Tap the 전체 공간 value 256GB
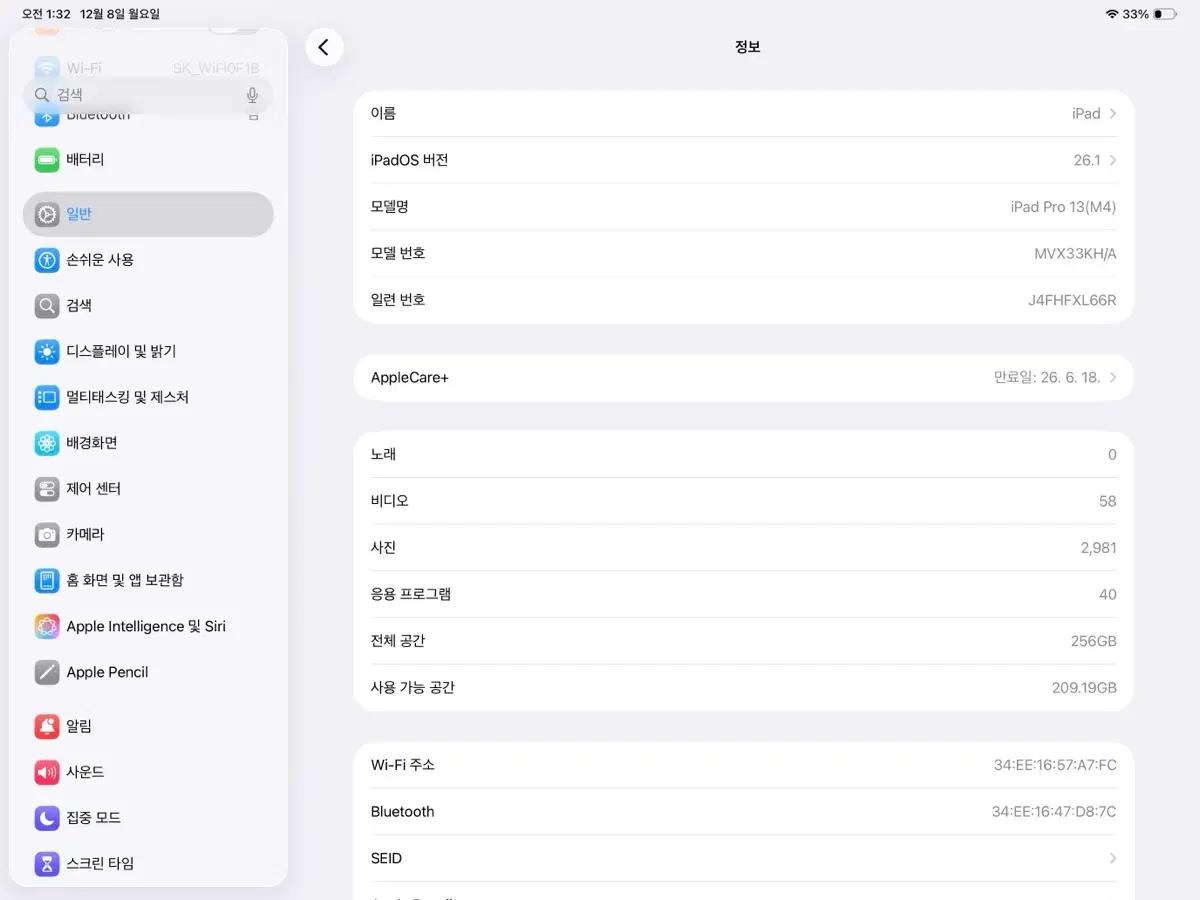 1093,641
